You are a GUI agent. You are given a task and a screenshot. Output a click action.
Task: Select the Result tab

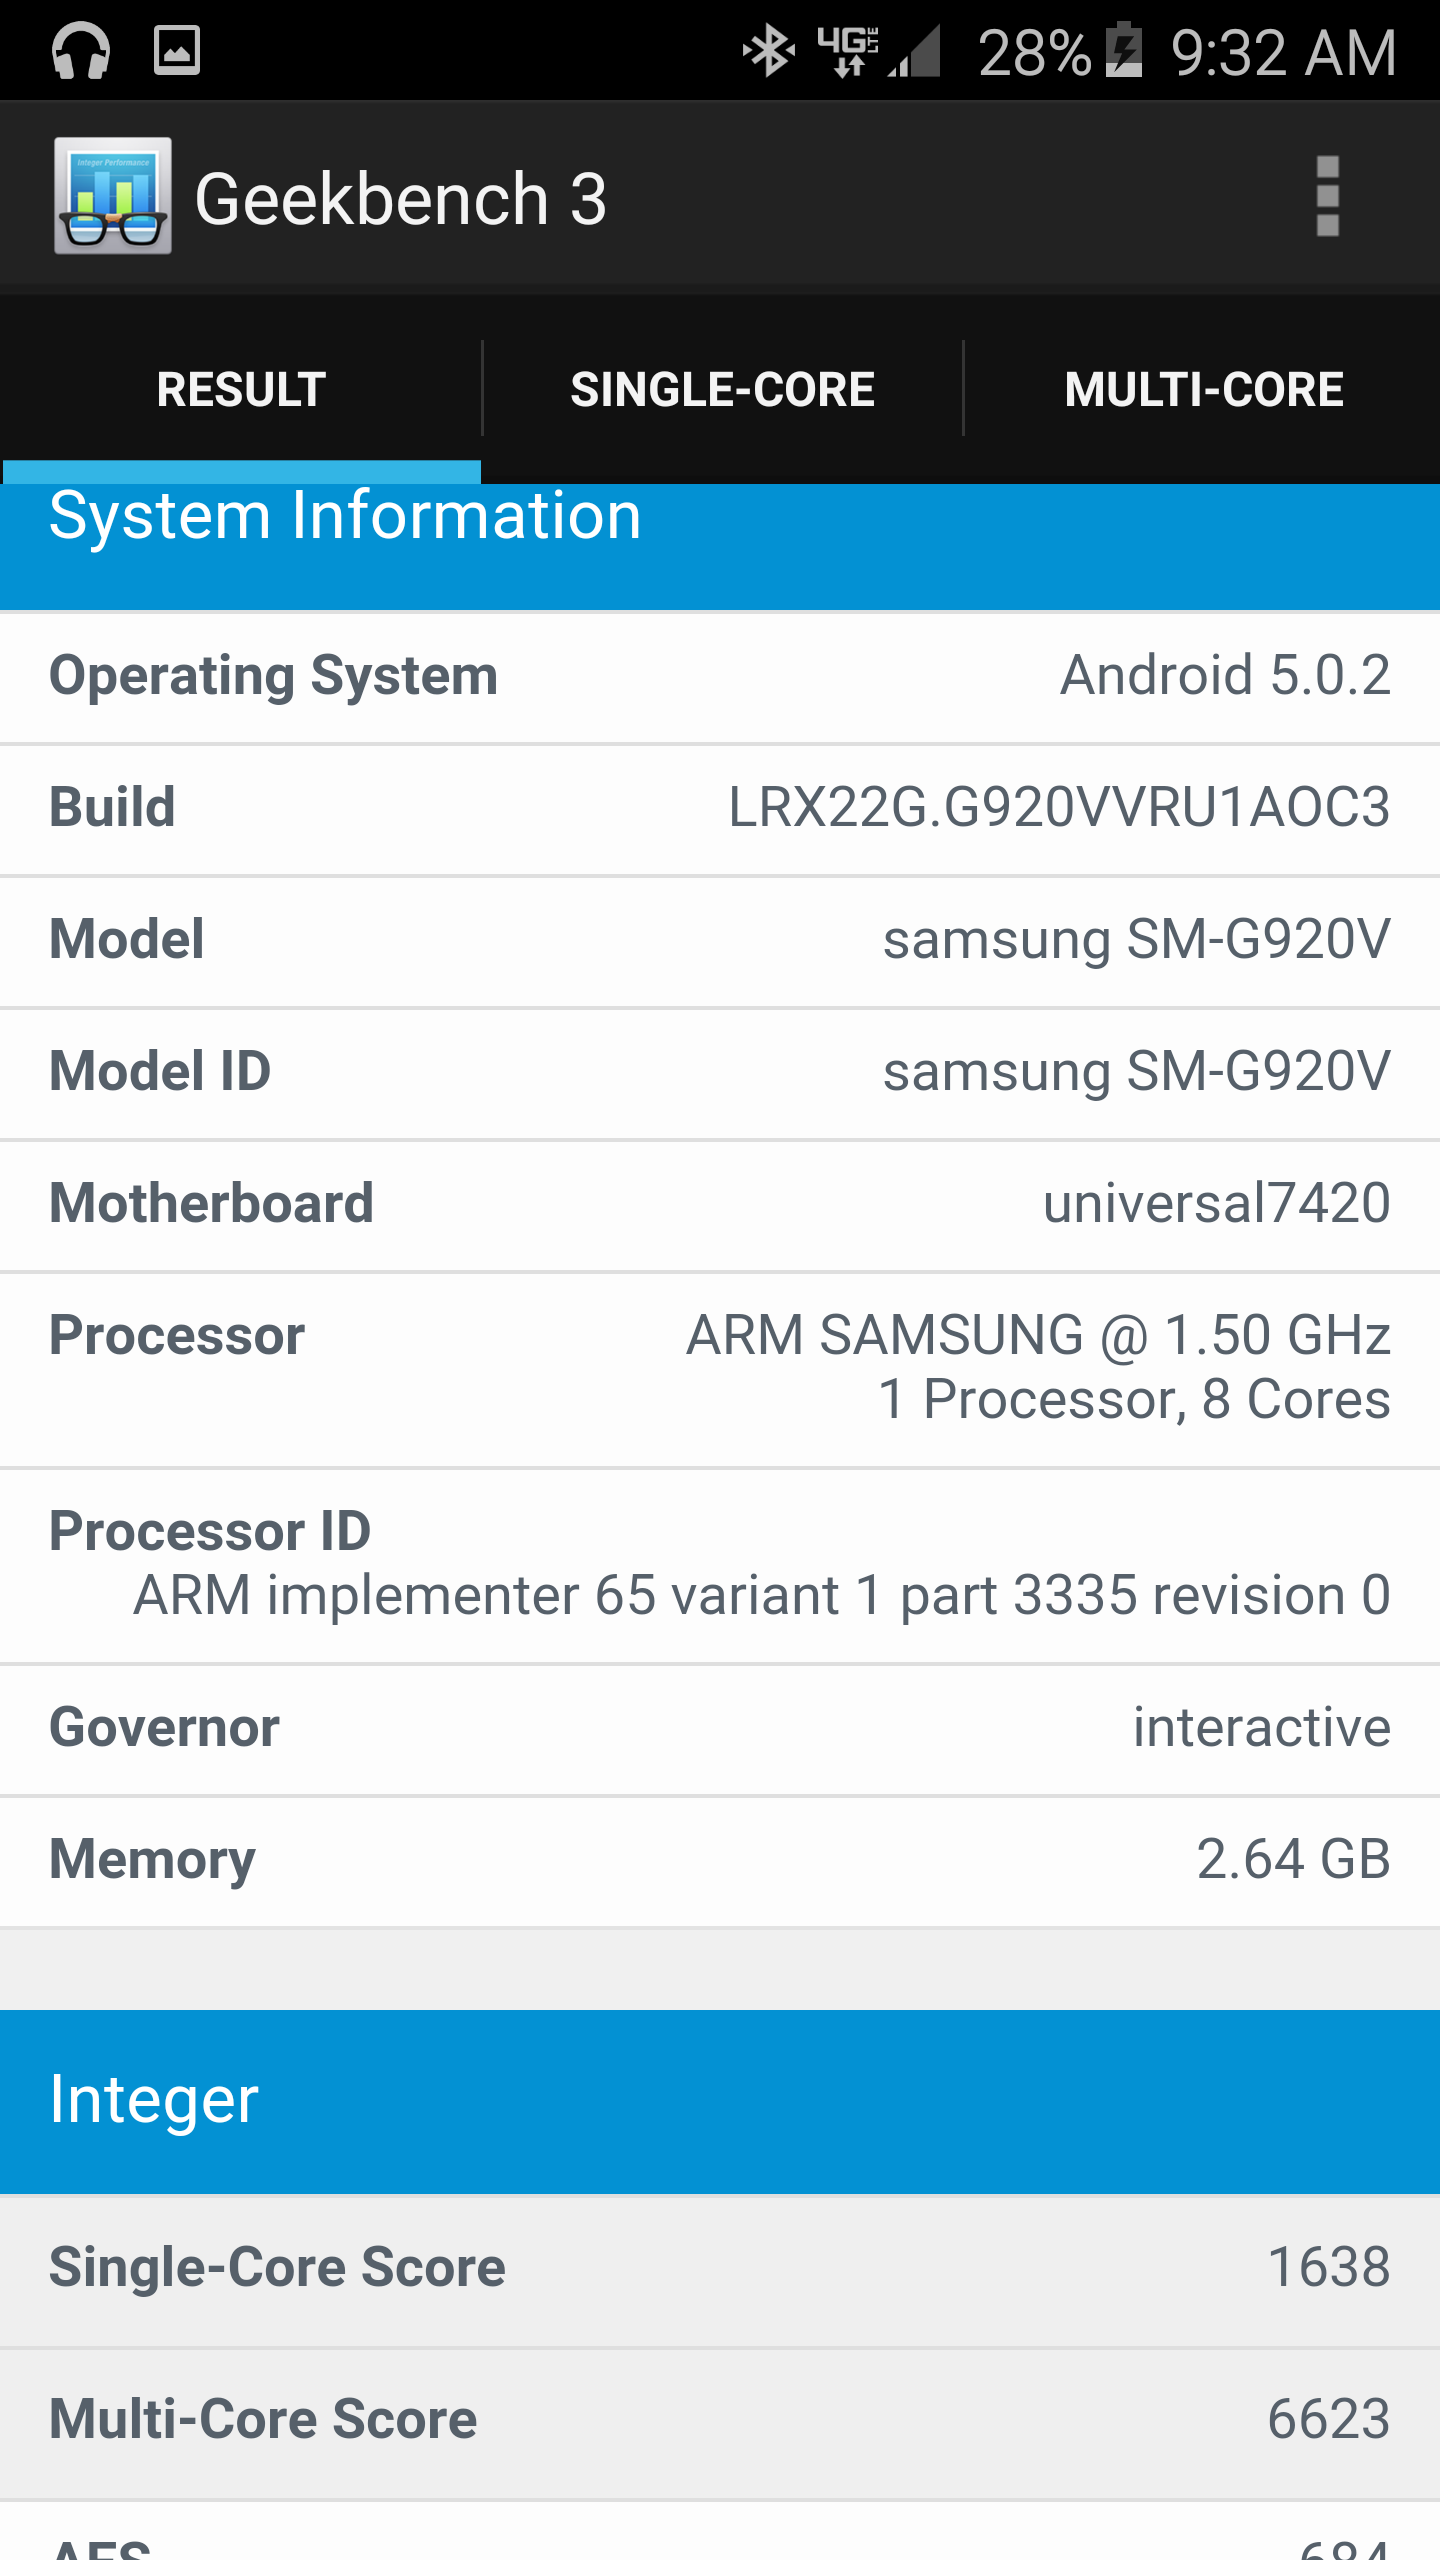pos(241,389)
